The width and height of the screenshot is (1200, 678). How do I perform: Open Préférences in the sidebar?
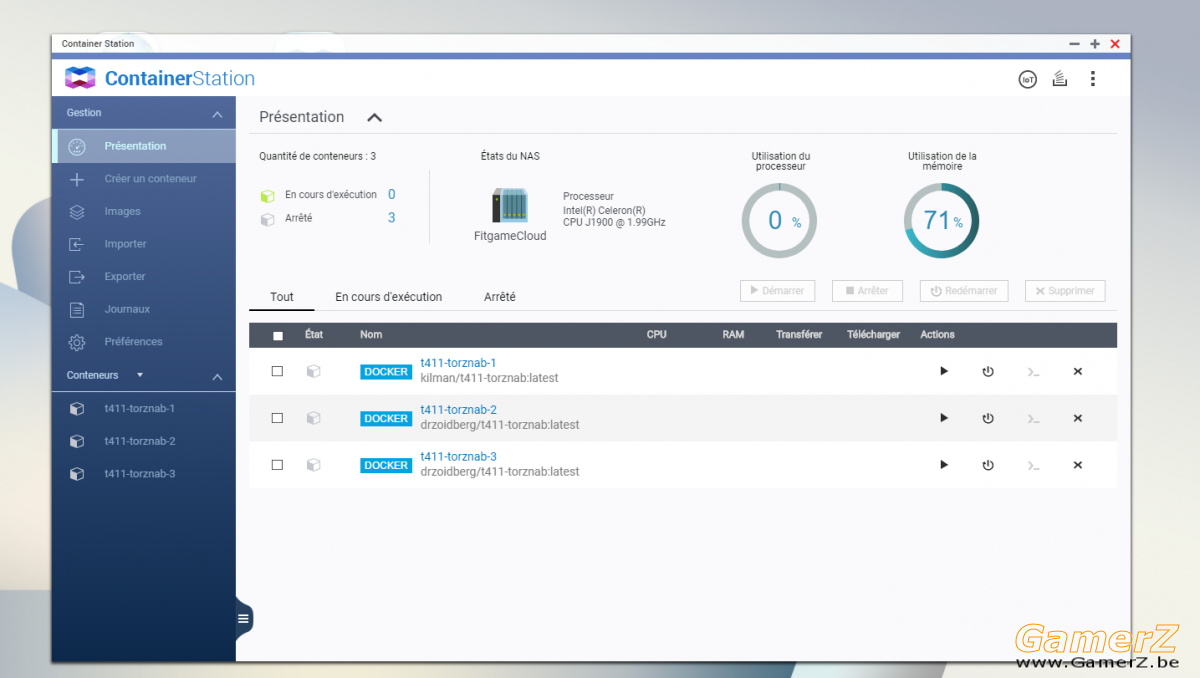click(x=144, y=342)
